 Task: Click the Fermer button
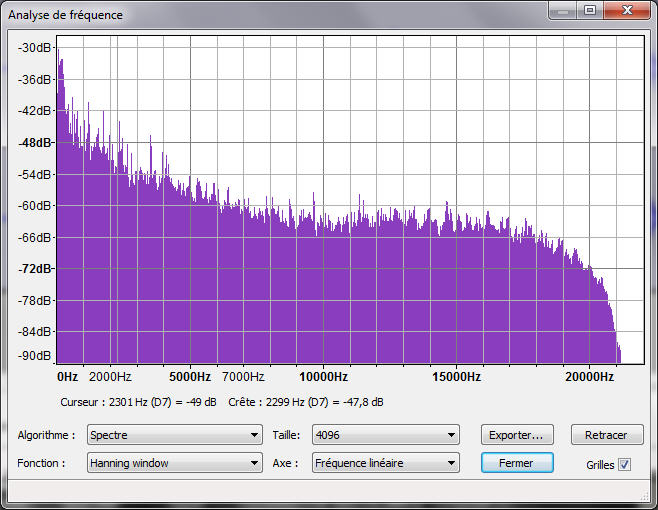click(517, 463)
